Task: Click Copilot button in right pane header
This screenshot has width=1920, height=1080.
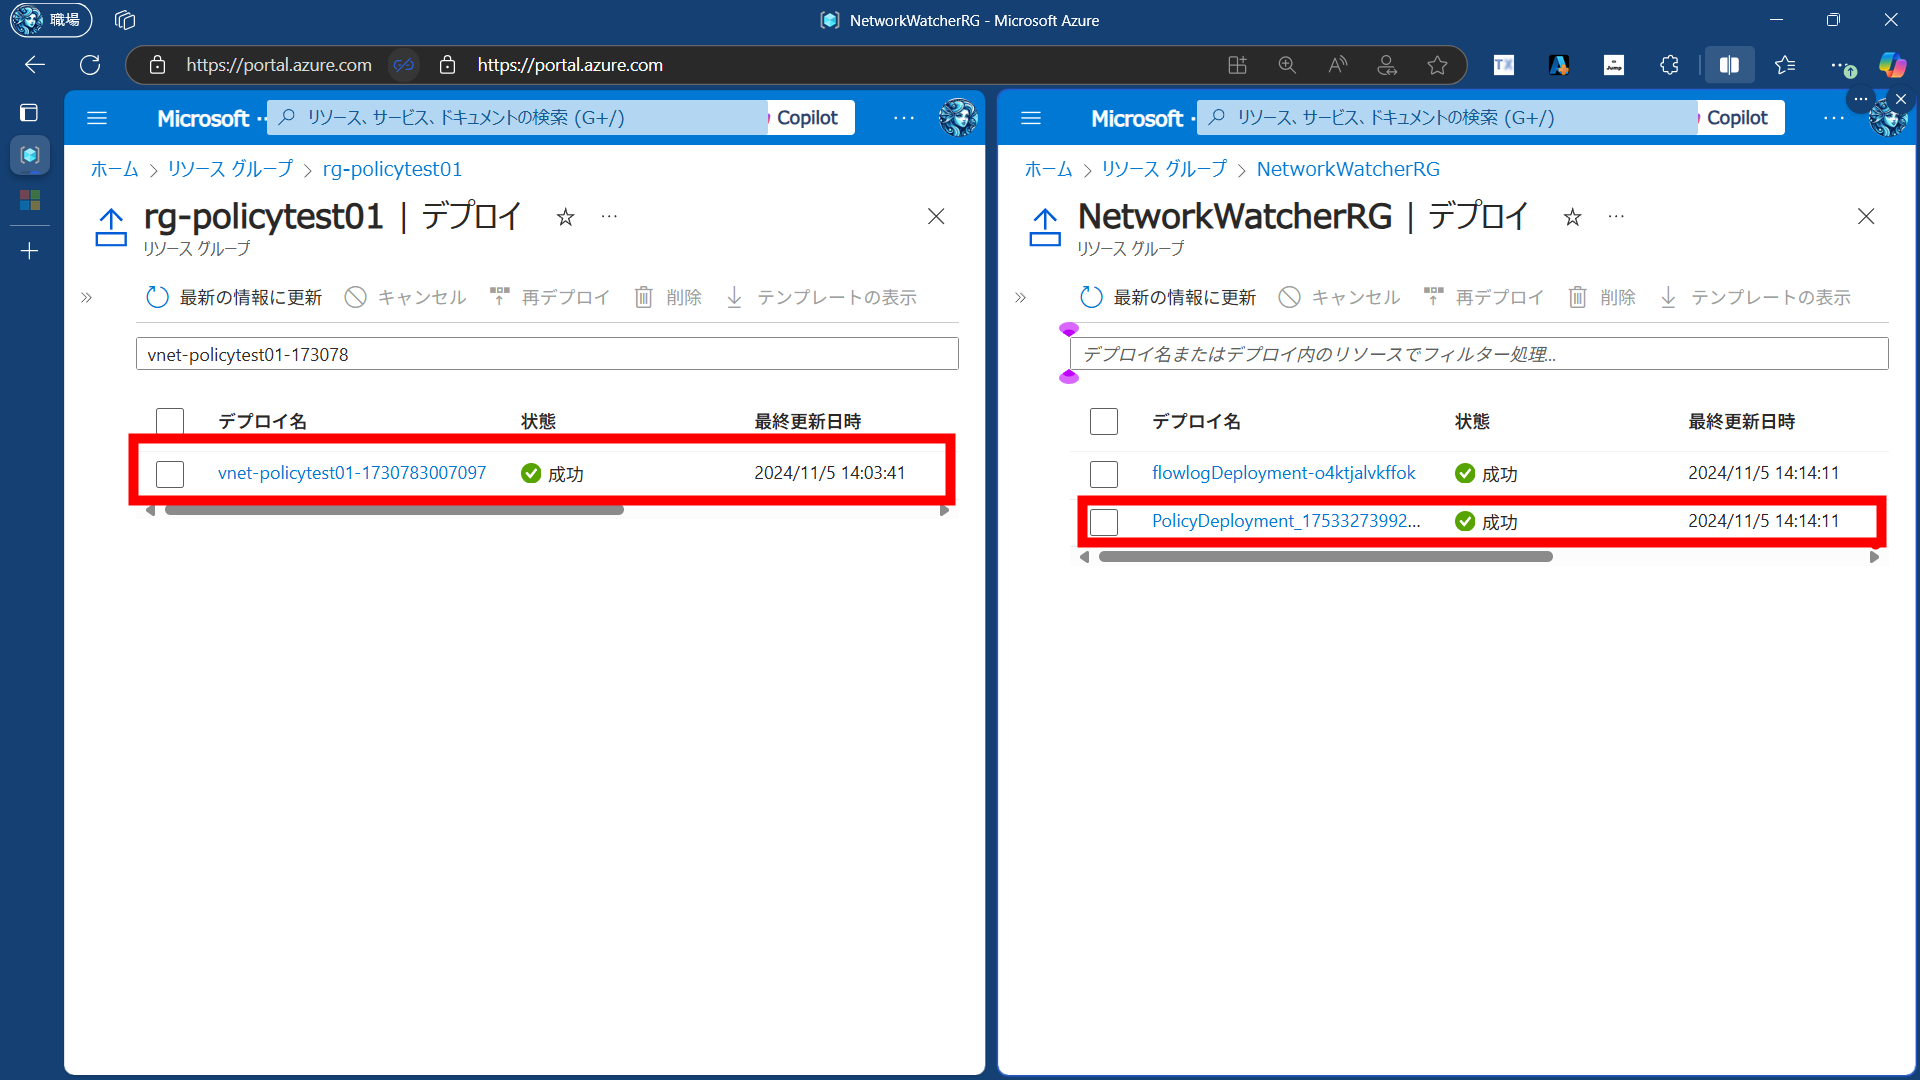Action: 1737,118
